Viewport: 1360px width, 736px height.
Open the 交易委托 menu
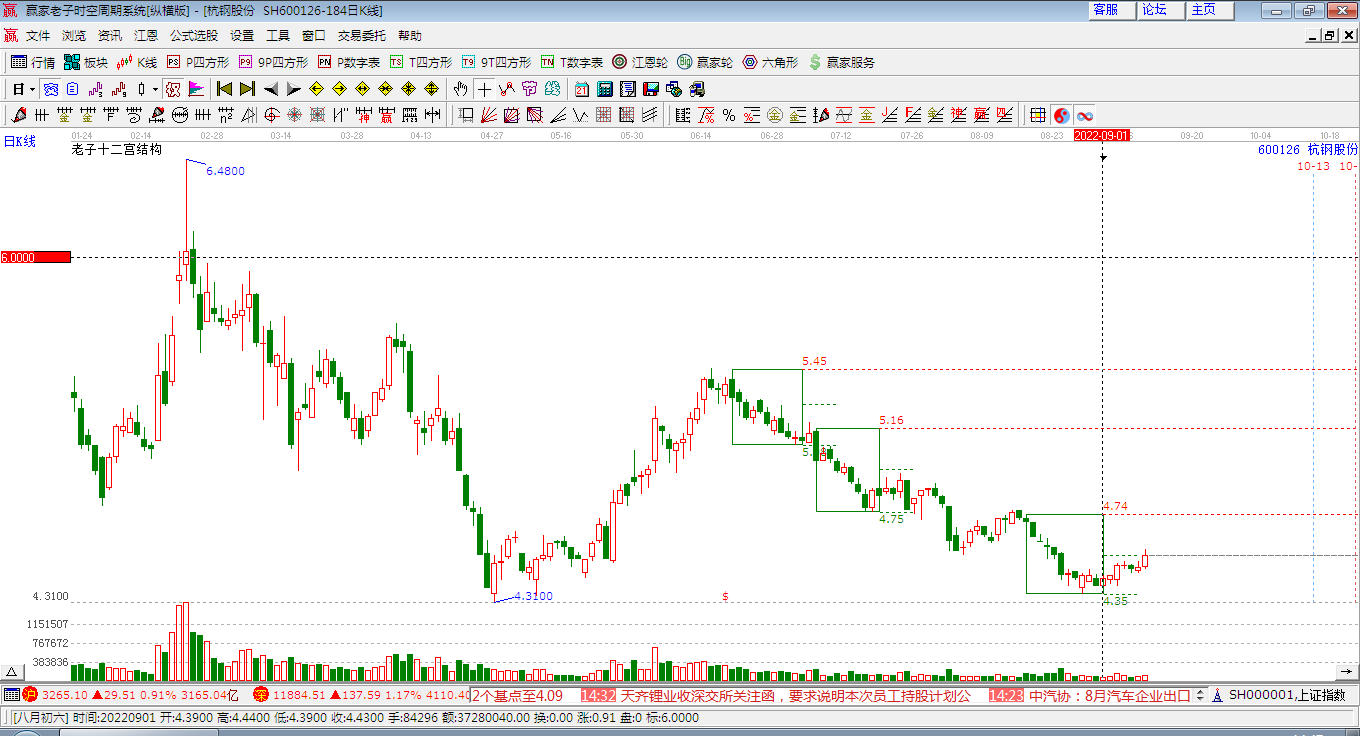coord(362,35)
